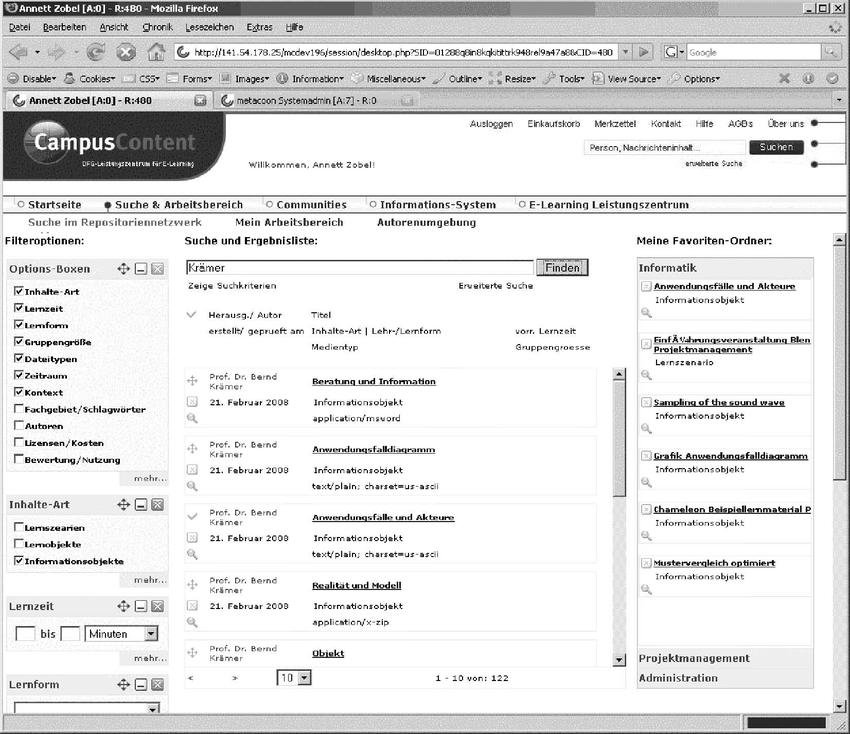
Task: Enable the Autoren checkbox
Action: [x=19, y=426]
